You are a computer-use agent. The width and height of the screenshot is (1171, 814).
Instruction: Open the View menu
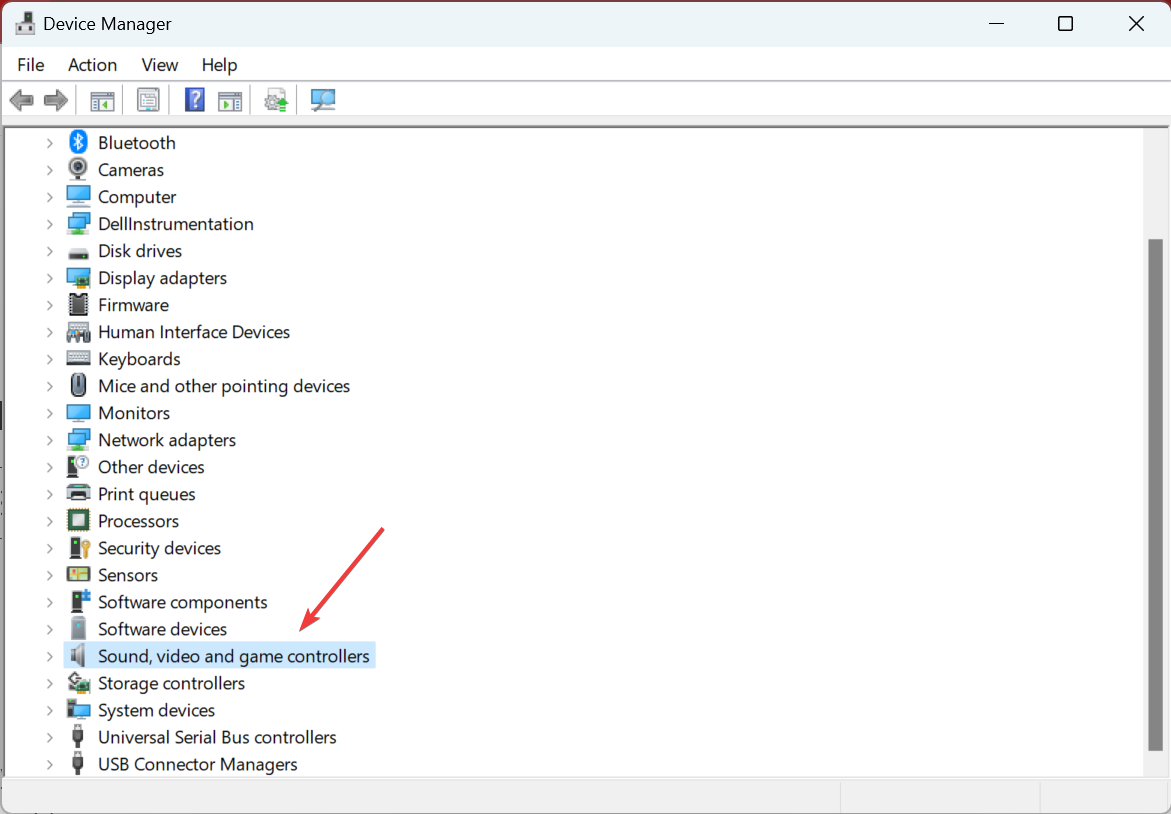point(160,65)
